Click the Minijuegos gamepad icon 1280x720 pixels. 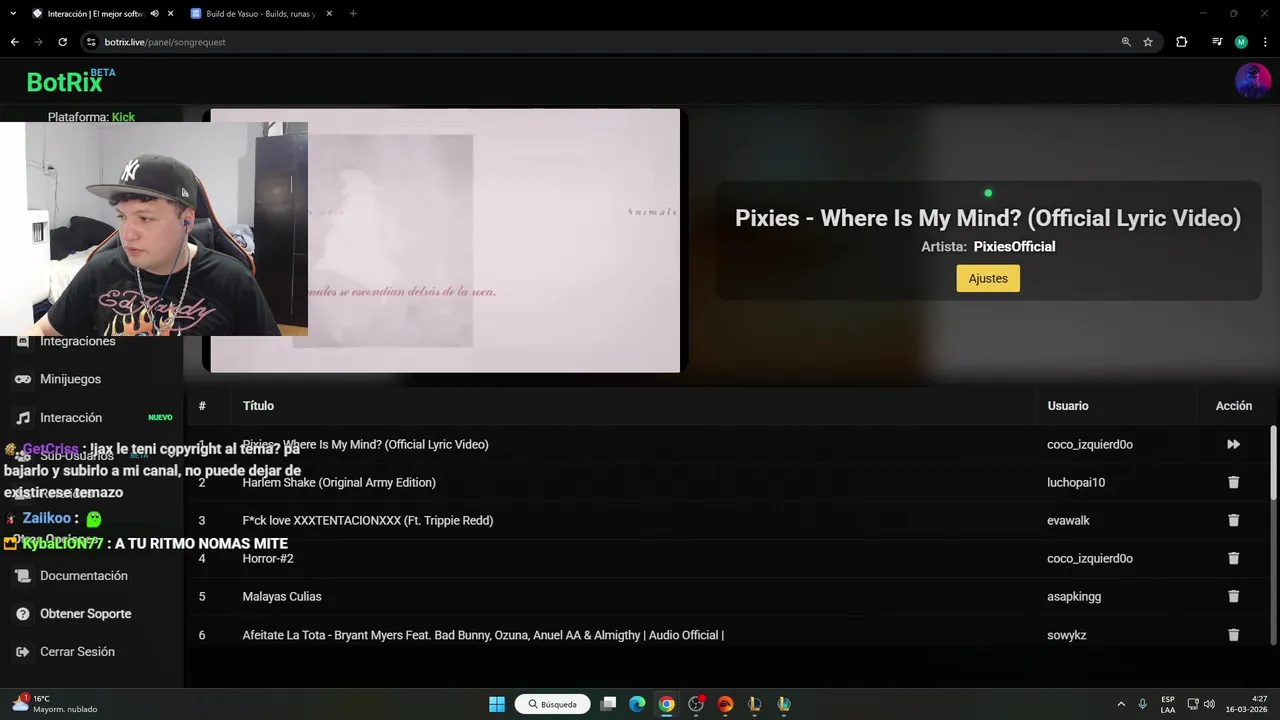click(22, 379)
